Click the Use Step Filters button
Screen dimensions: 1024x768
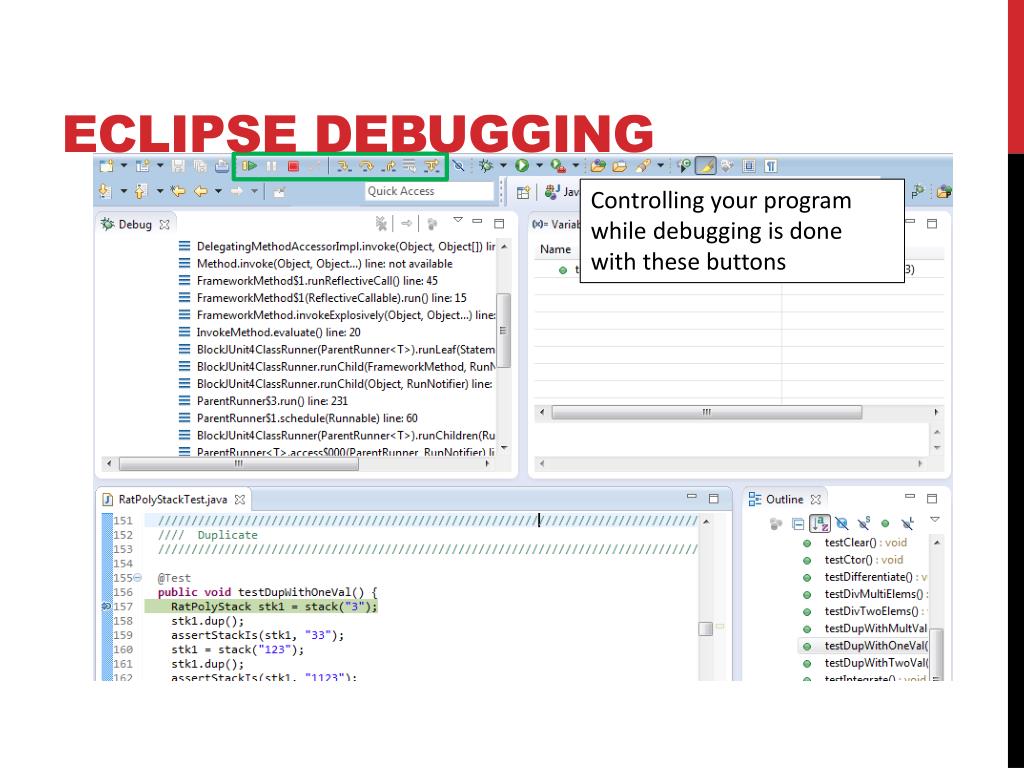(432, 167)
